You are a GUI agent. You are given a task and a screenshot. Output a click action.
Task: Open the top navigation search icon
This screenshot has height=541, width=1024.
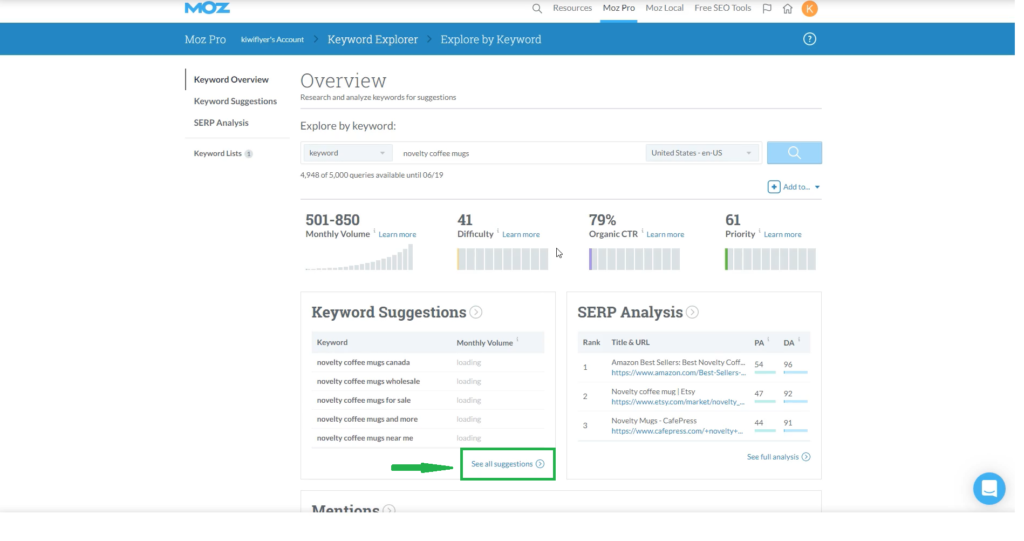coord(537,8)
